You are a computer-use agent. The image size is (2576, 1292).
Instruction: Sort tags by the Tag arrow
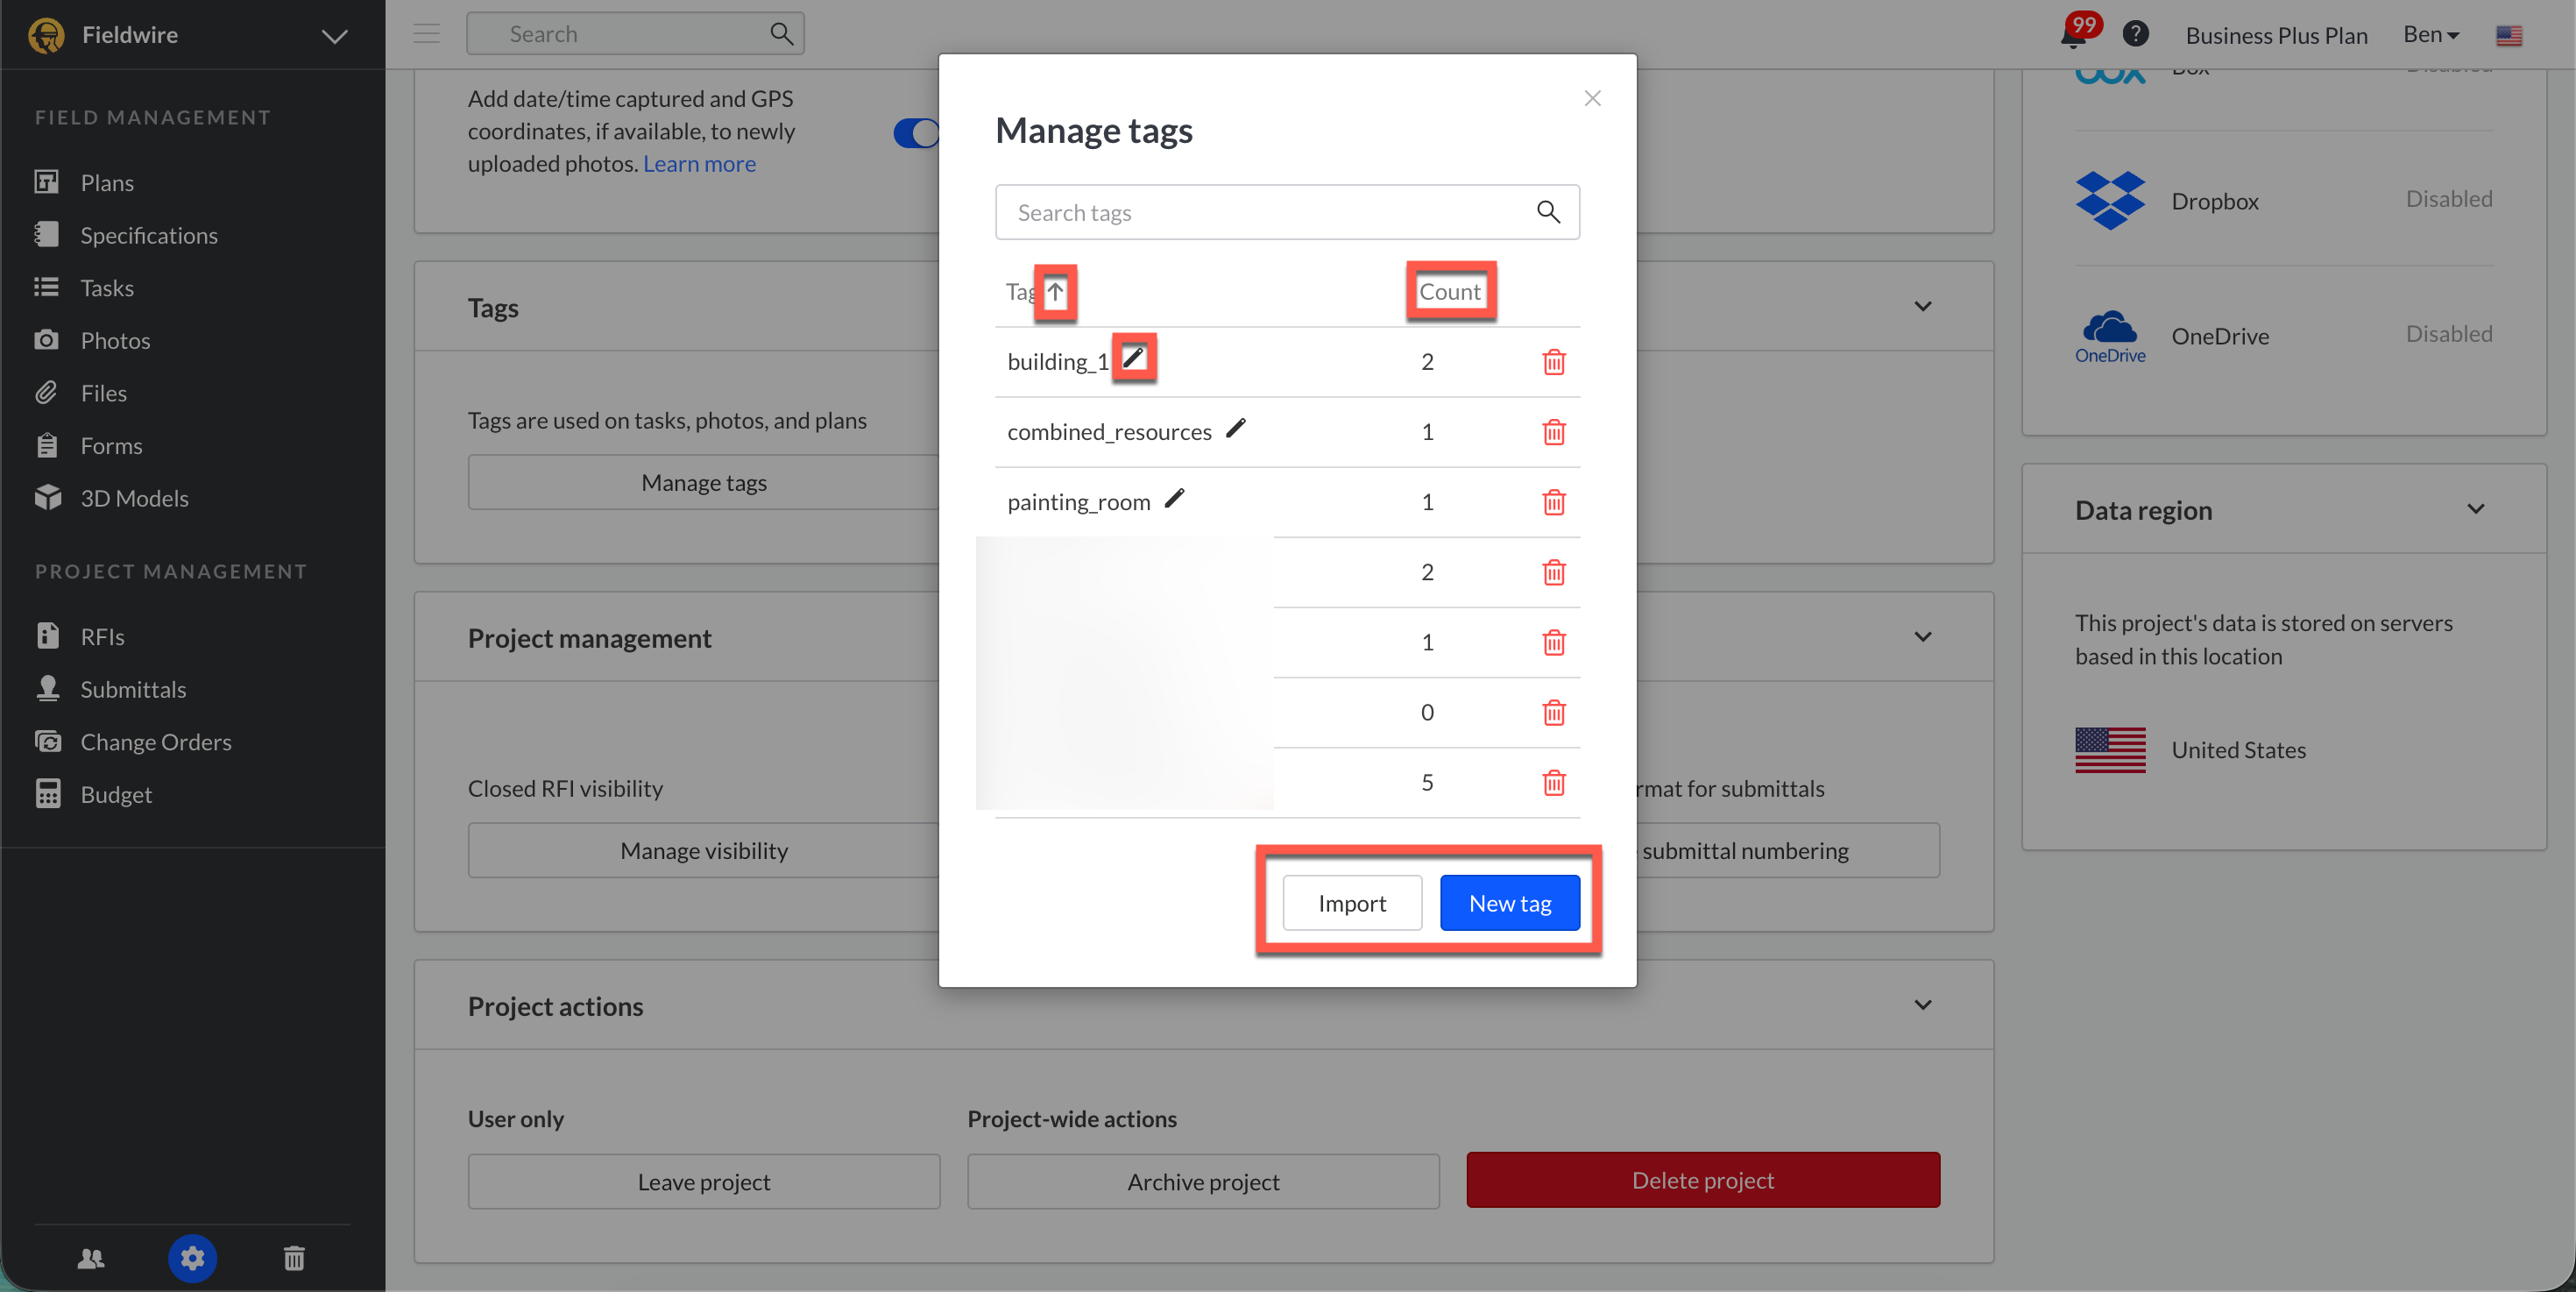(1055, 292)
